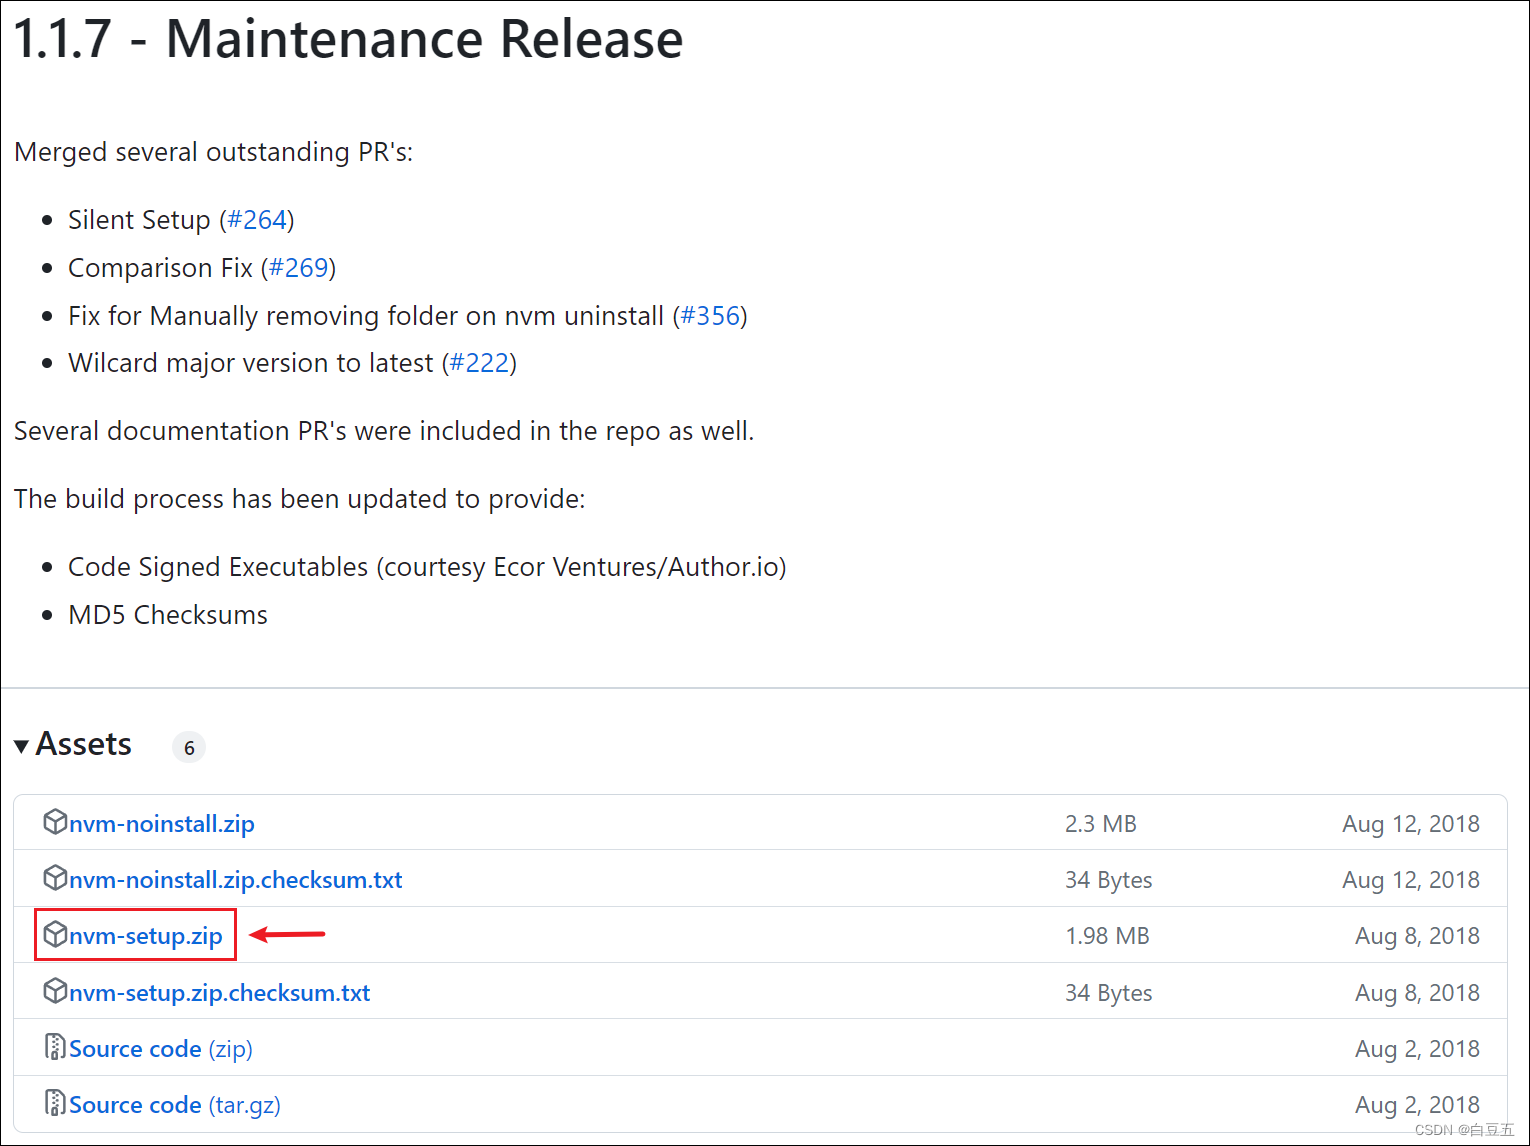1530x1146 pixels.
Task: Click package icon beside nvm-setup.zip
Action: [x=55, y=934]
